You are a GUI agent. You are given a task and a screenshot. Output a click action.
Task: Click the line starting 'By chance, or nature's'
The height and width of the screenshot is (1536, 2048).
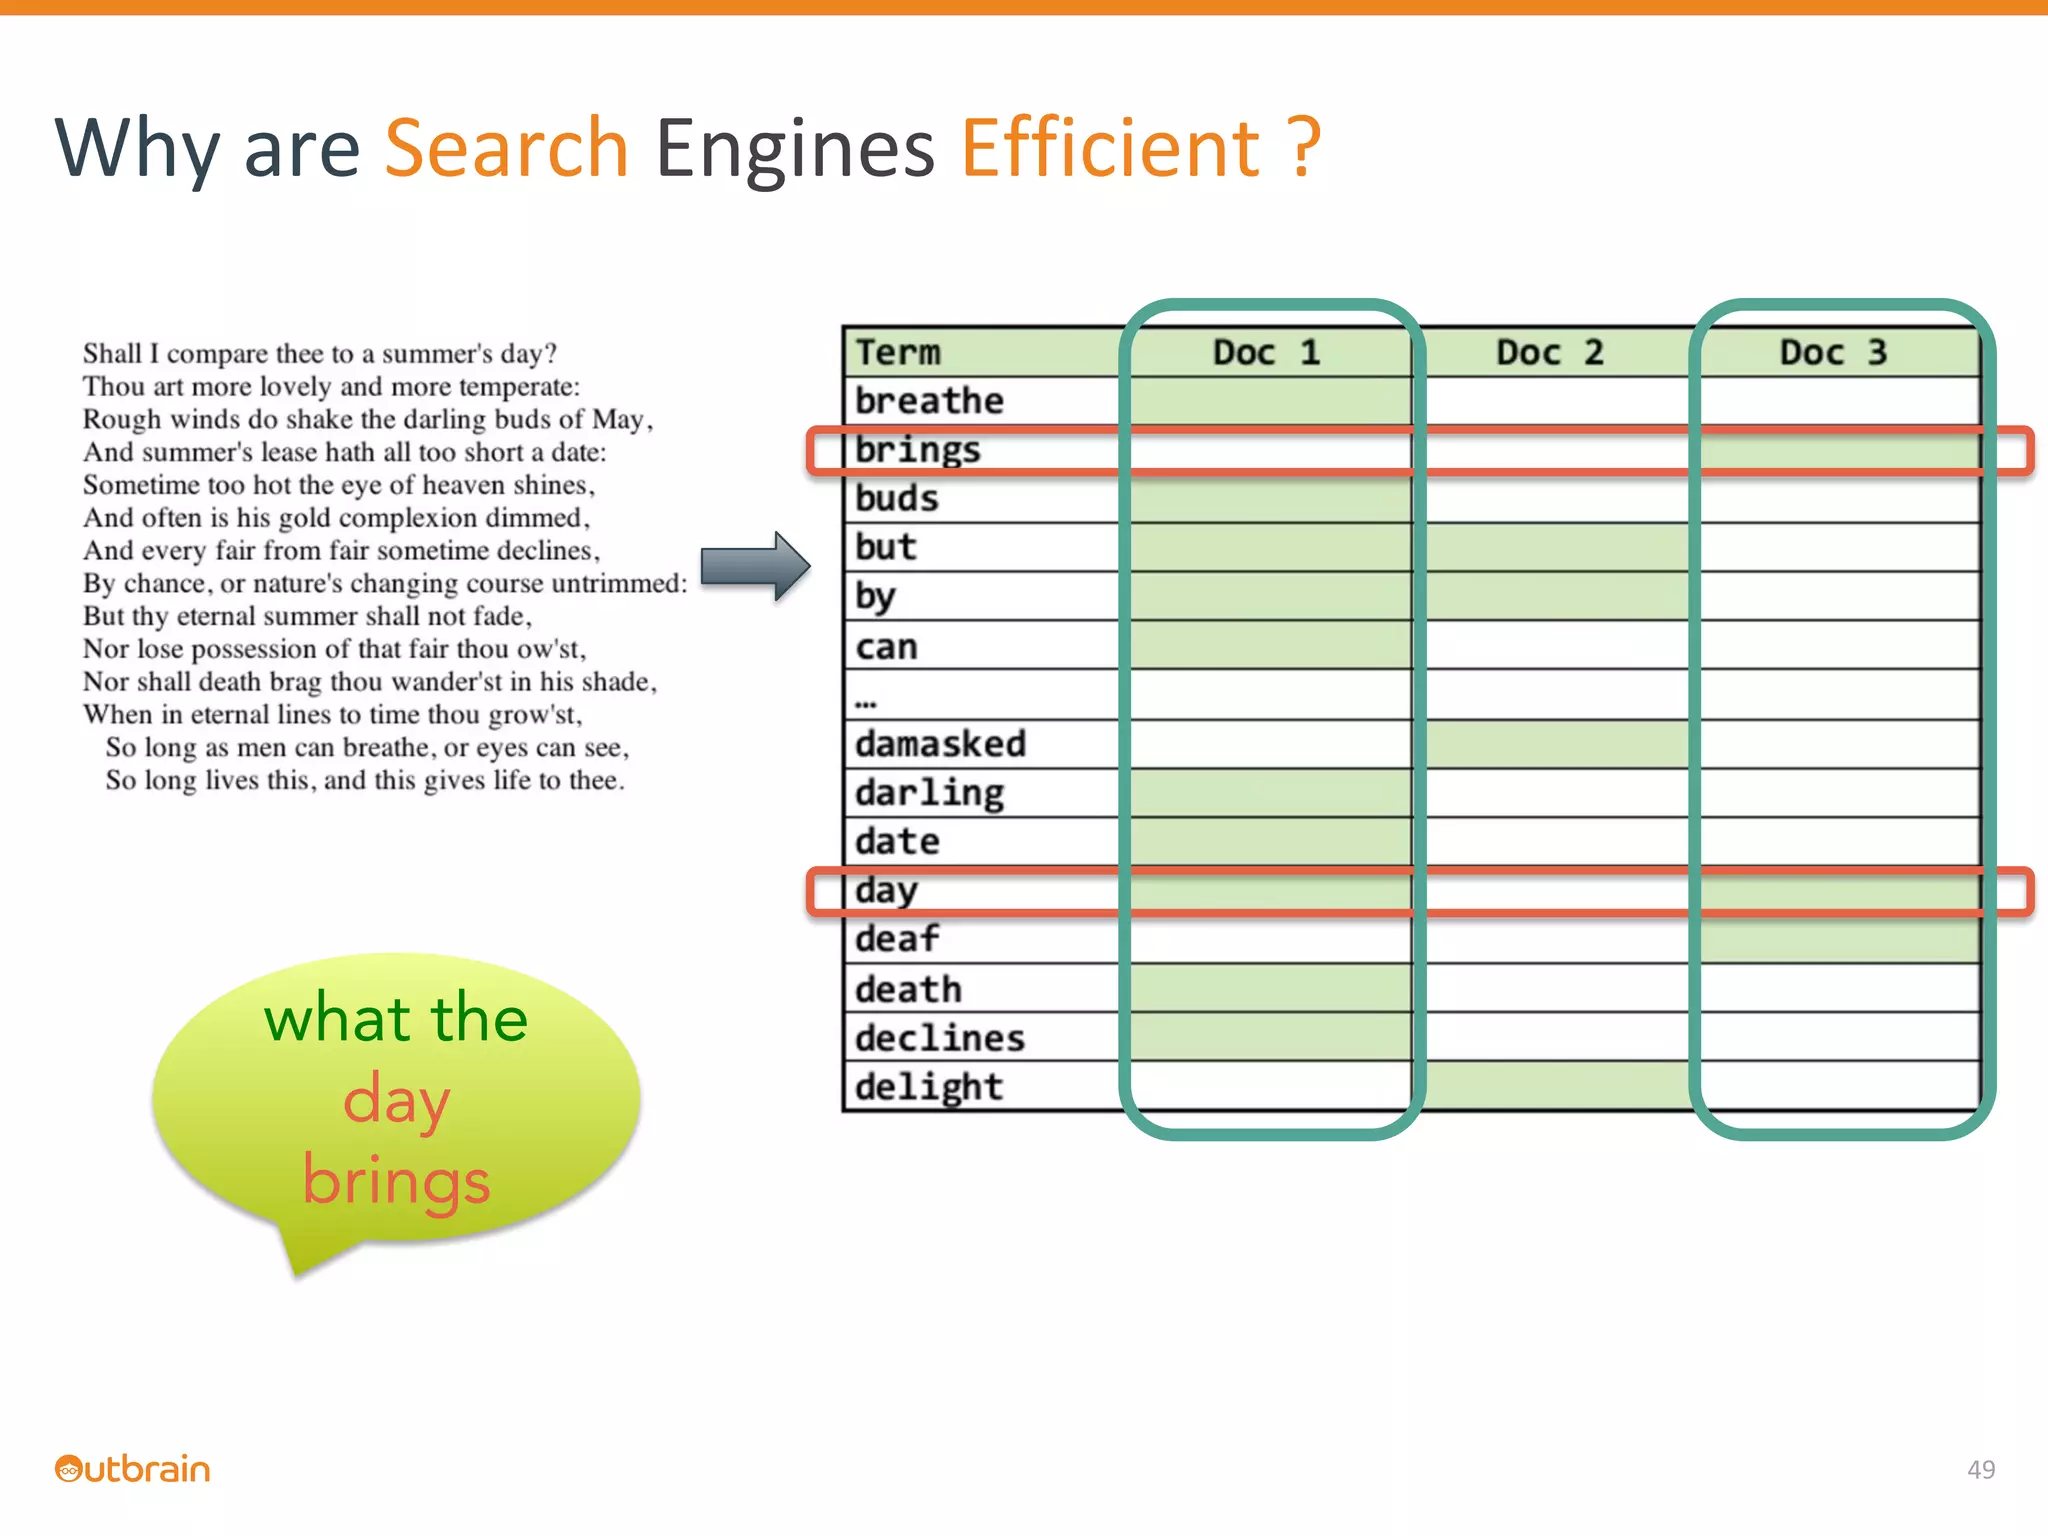[x=385, y=584]
